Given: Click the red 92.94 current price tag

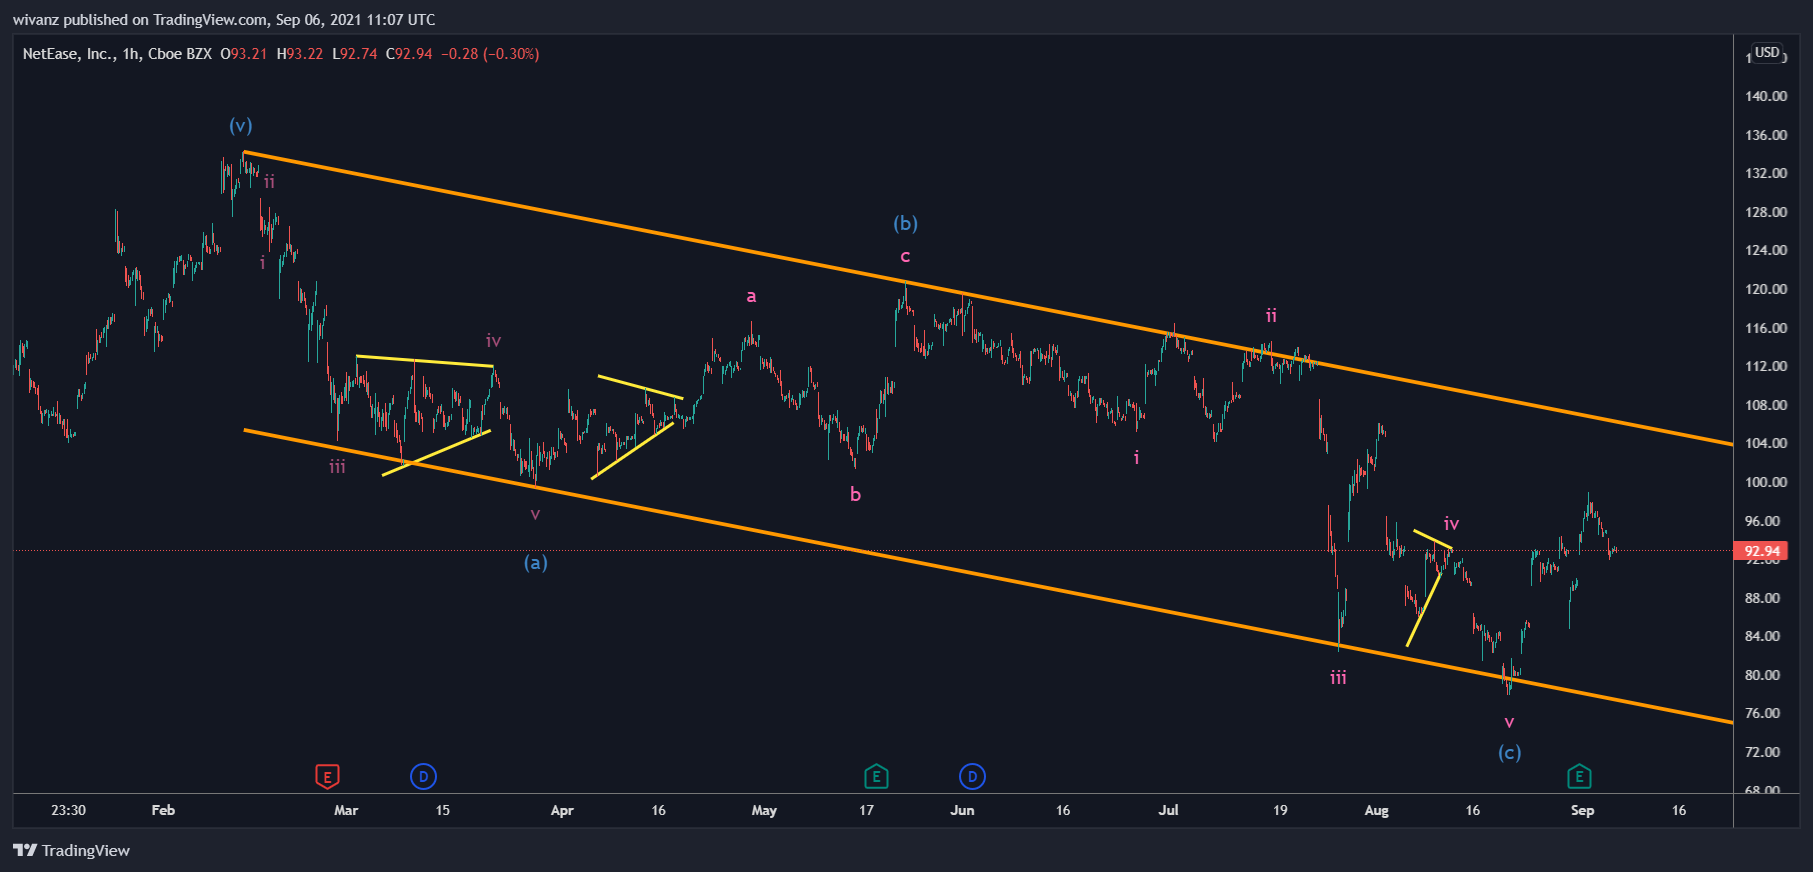Looking at the screenshot, I should [1761, 551].
